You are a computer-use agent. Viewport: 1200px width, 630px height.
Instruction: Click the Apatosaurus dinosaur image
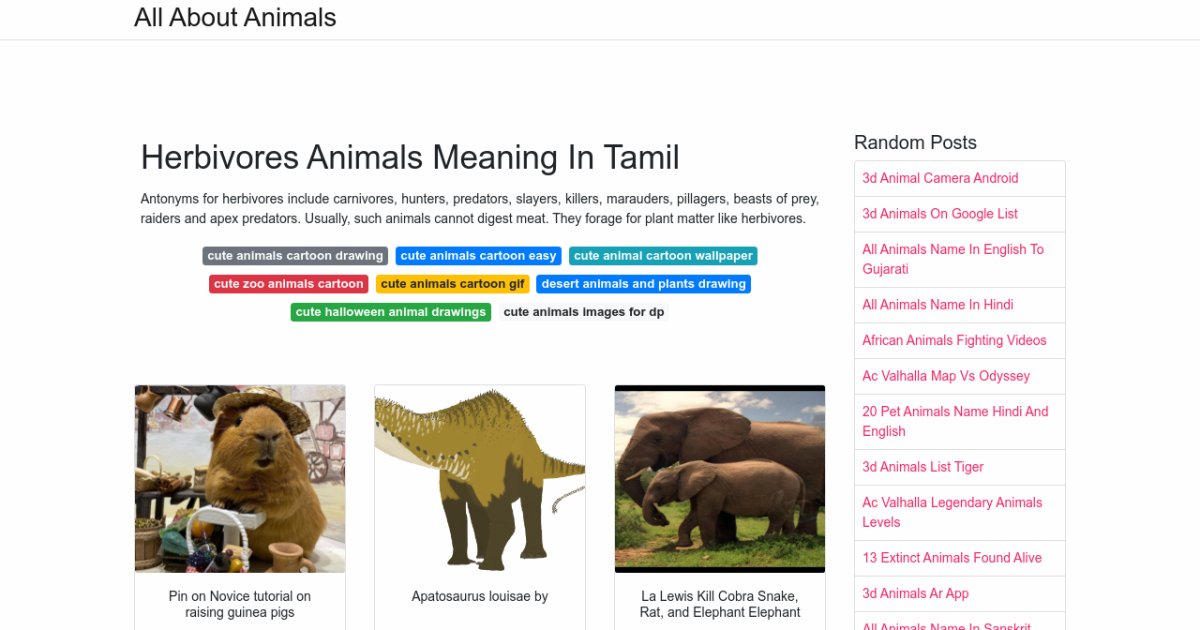[480, 478]
